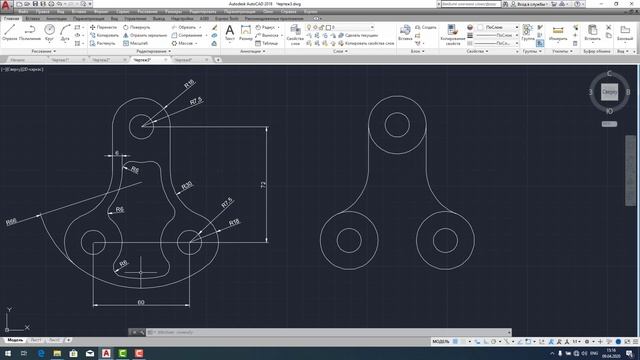640x360 pixels.
Task: Toggle hardware acceleration blue circle in status bar
Action: 618,342
